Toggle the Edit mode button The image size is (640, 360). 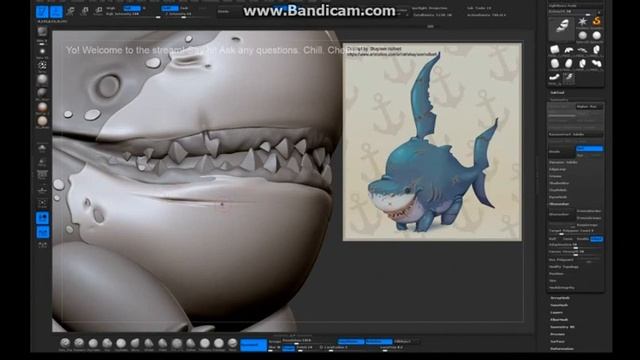pyautogui.click(x=42, y=12)
